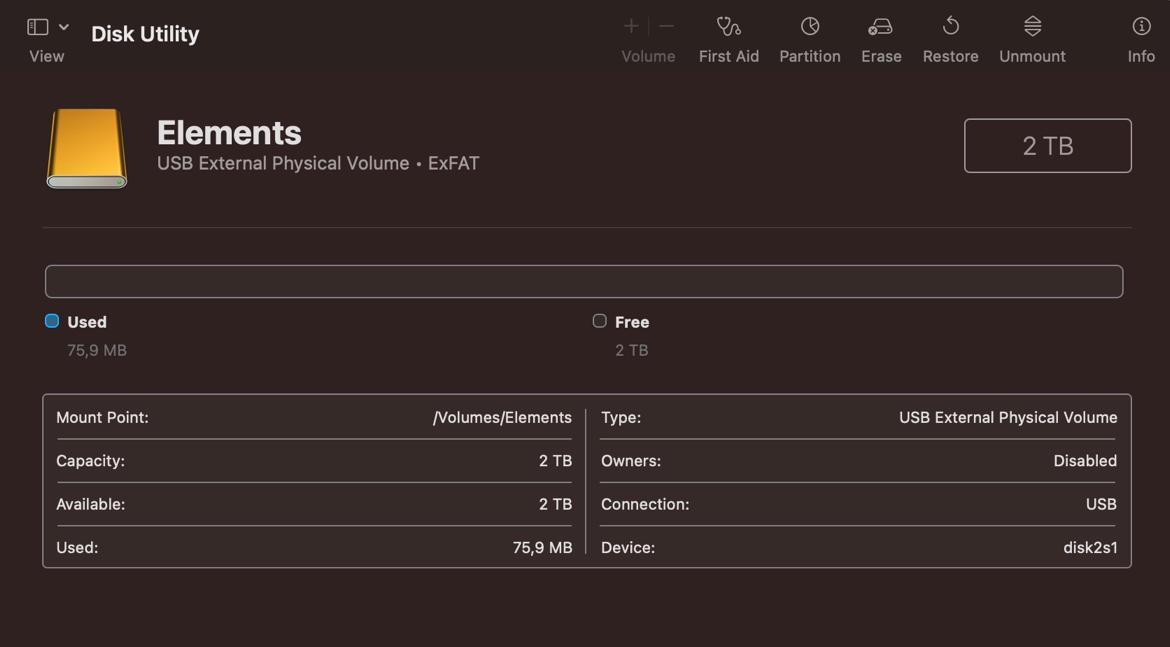
Task: Select the yellow Elements drive icon
Action: [87, 148]
